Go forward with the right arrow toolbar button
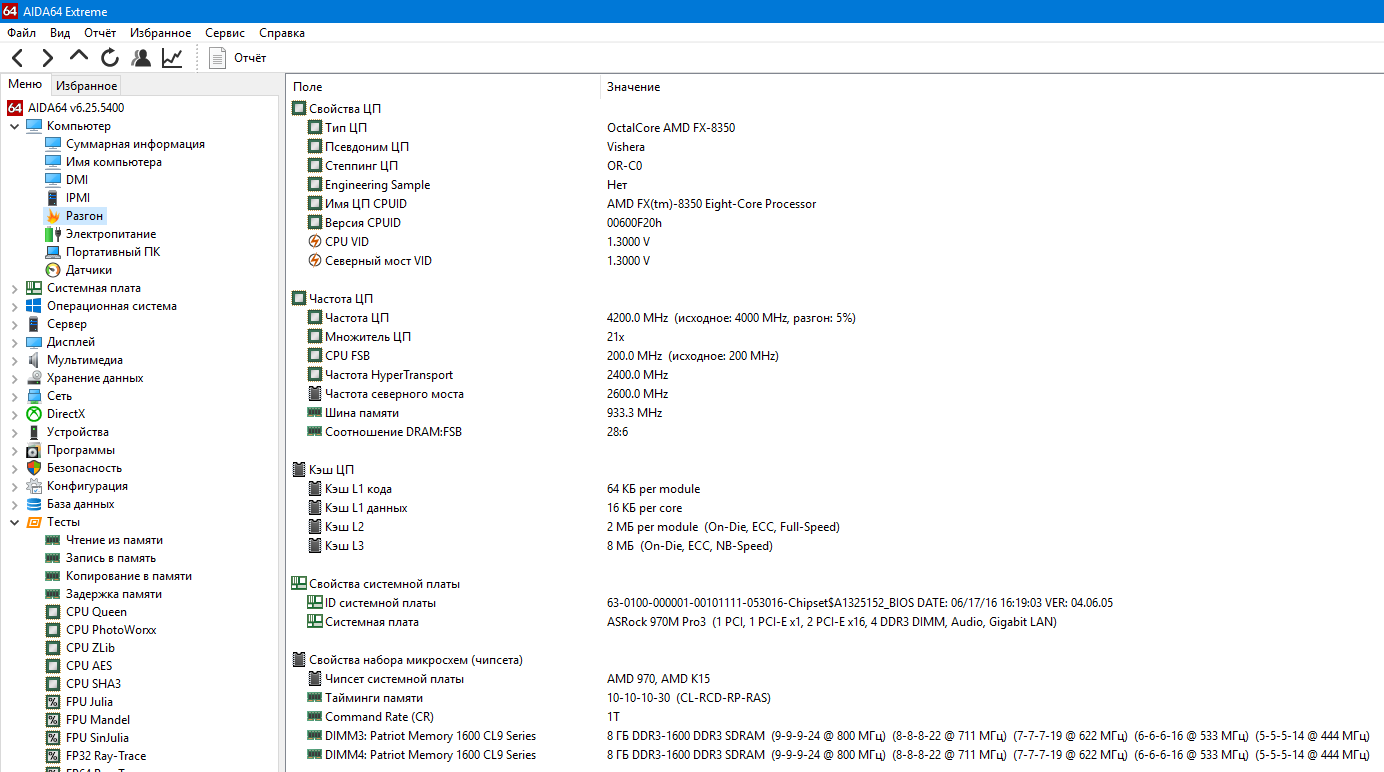Image resolution: width=1384 pixels, height=772 pixels. 47,58
